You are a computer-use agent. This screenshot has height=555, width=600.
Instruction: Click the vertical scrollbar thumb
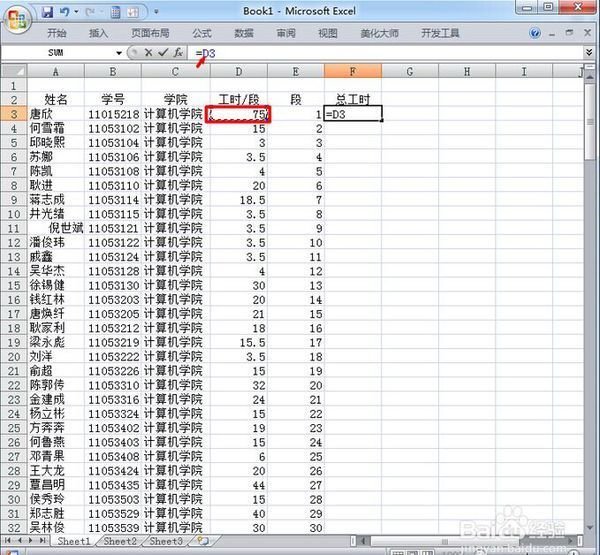[590, 122]
